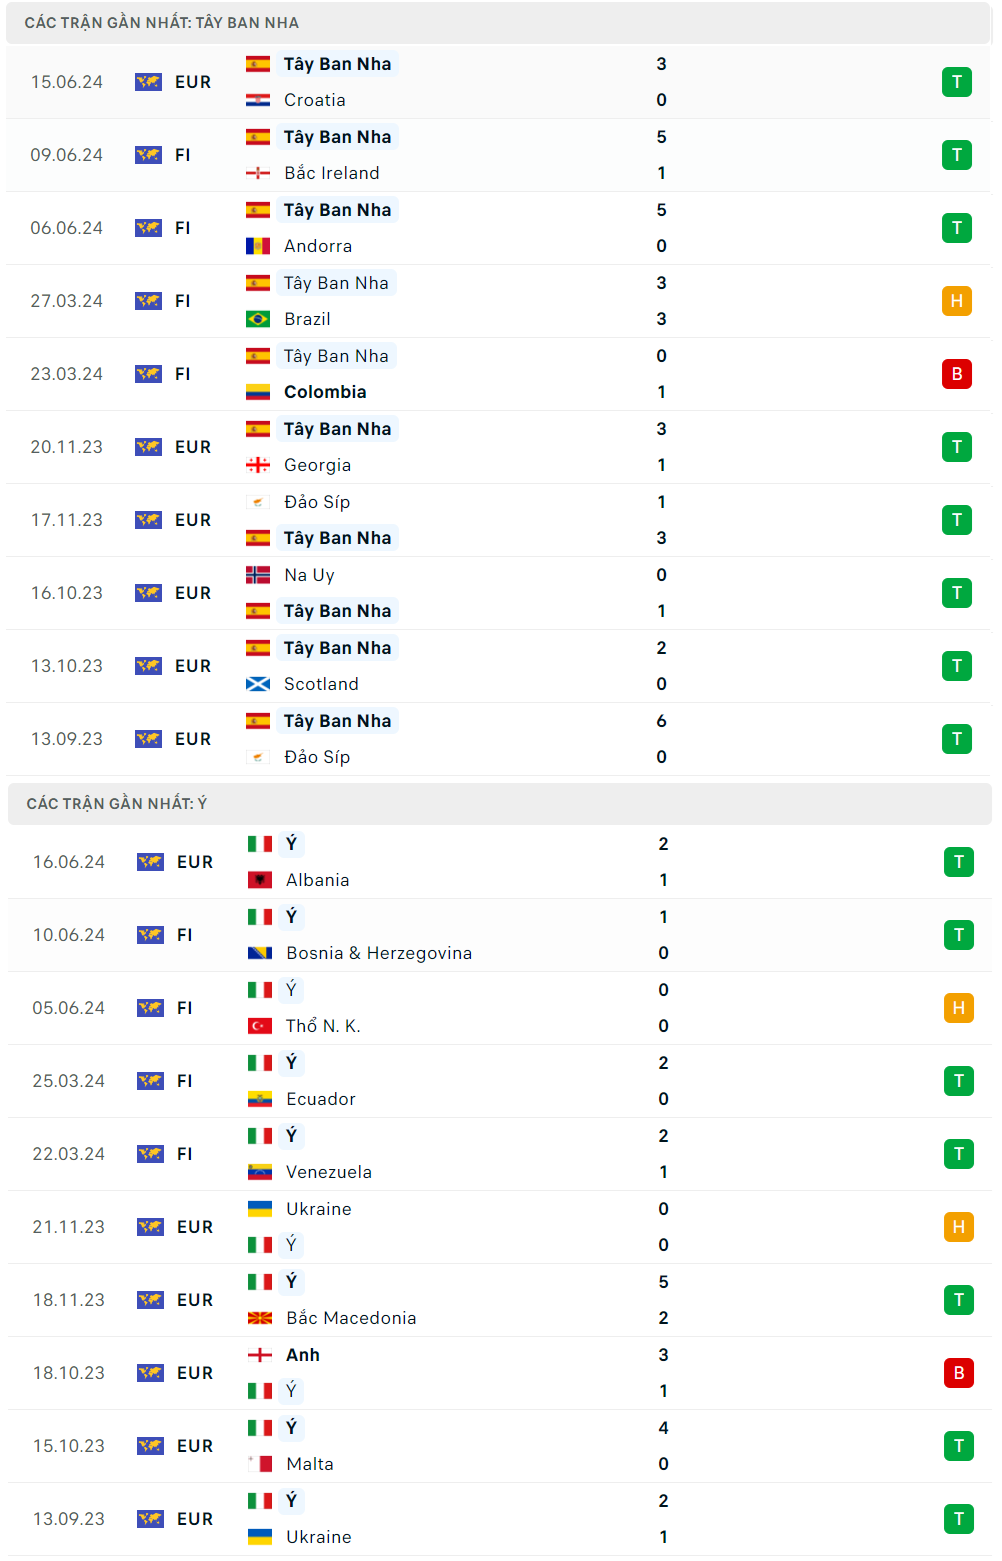Click the Albania flag icon

pos(260,880)
